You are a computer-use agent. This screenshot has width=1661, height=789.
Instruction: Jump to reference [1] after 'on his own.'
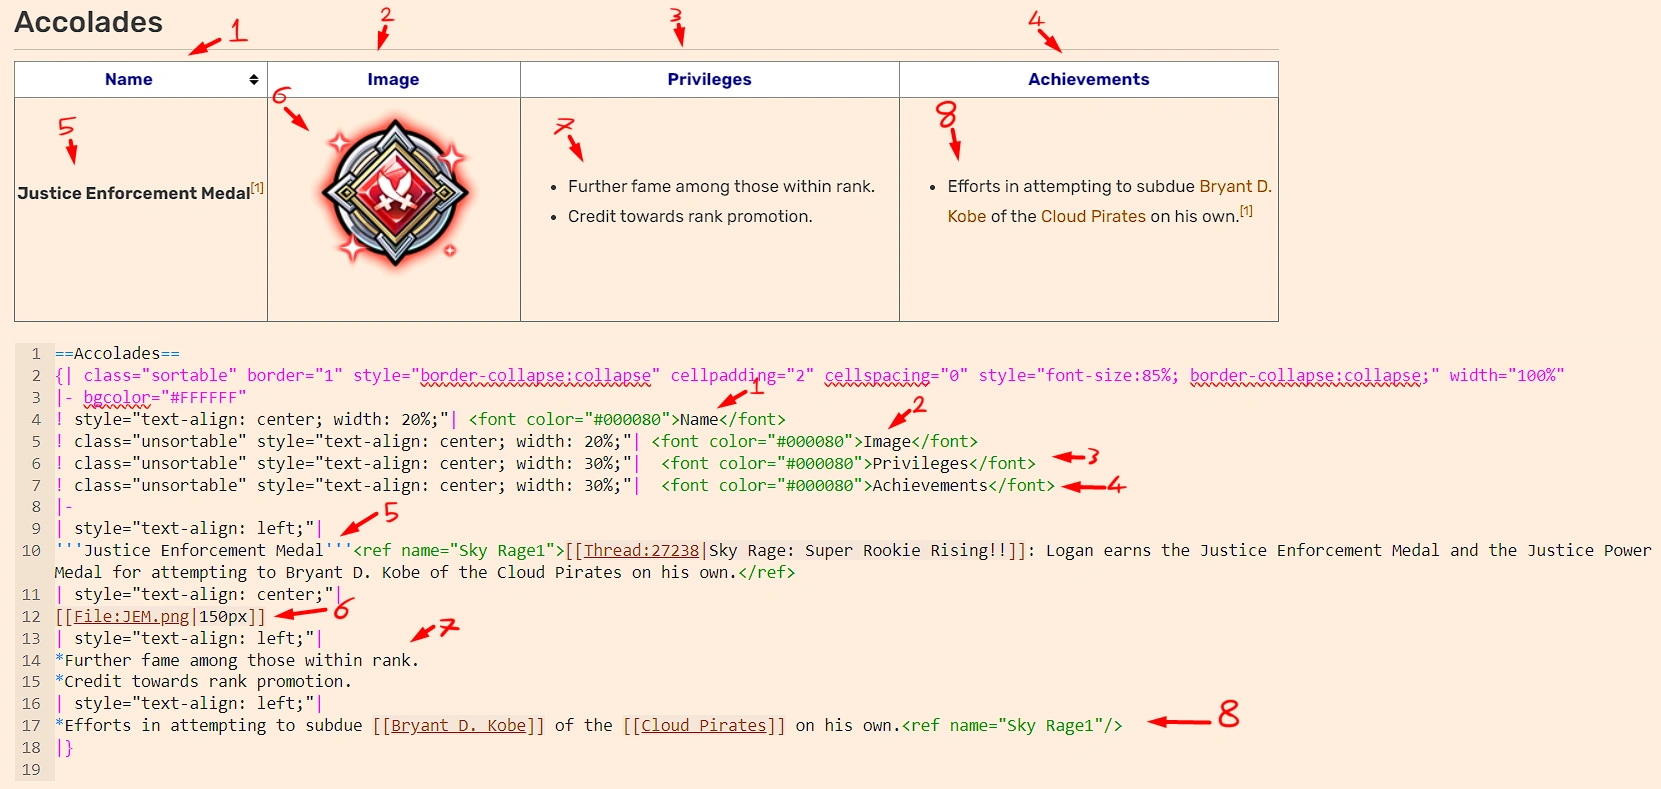point(1246,211)
